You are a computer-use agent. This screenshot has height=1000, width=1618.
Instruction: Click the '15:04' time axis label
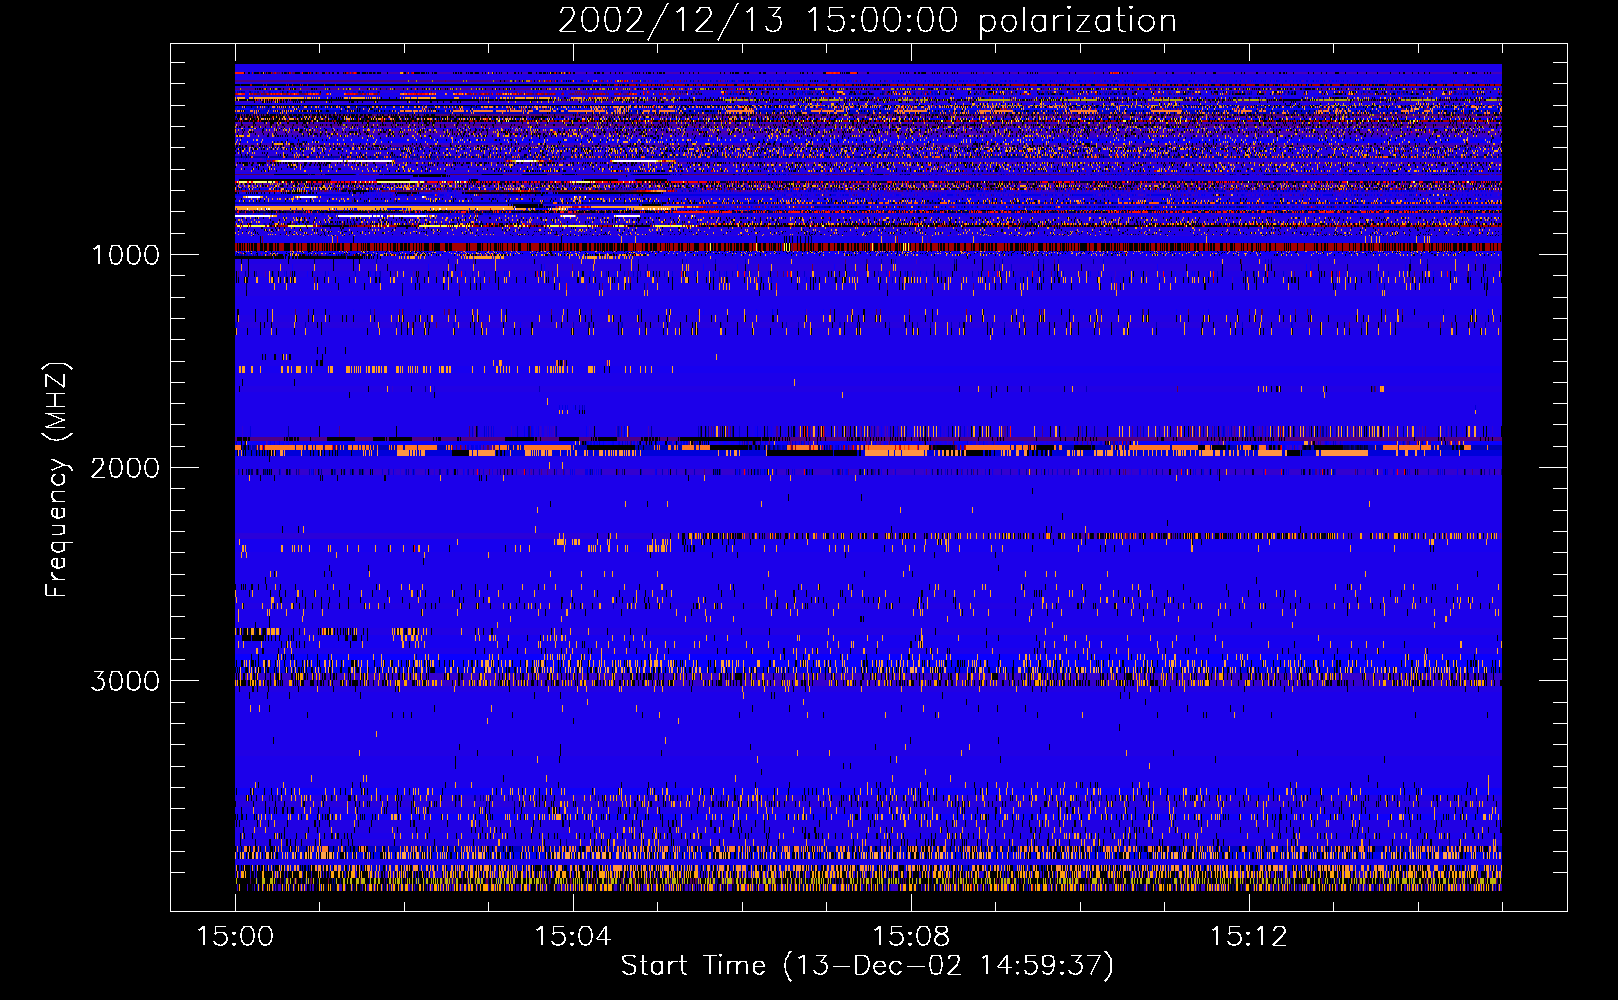pos(572,937)
